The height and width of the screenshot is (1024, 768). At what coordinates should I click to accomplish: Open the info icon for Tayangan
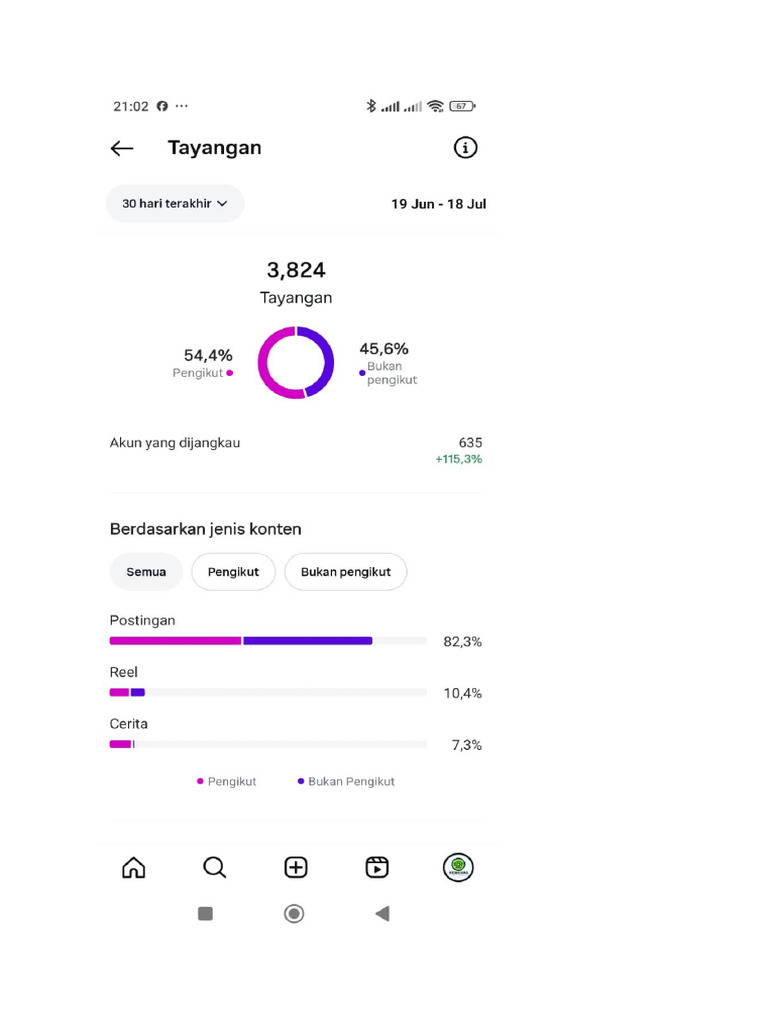point(465,148)
